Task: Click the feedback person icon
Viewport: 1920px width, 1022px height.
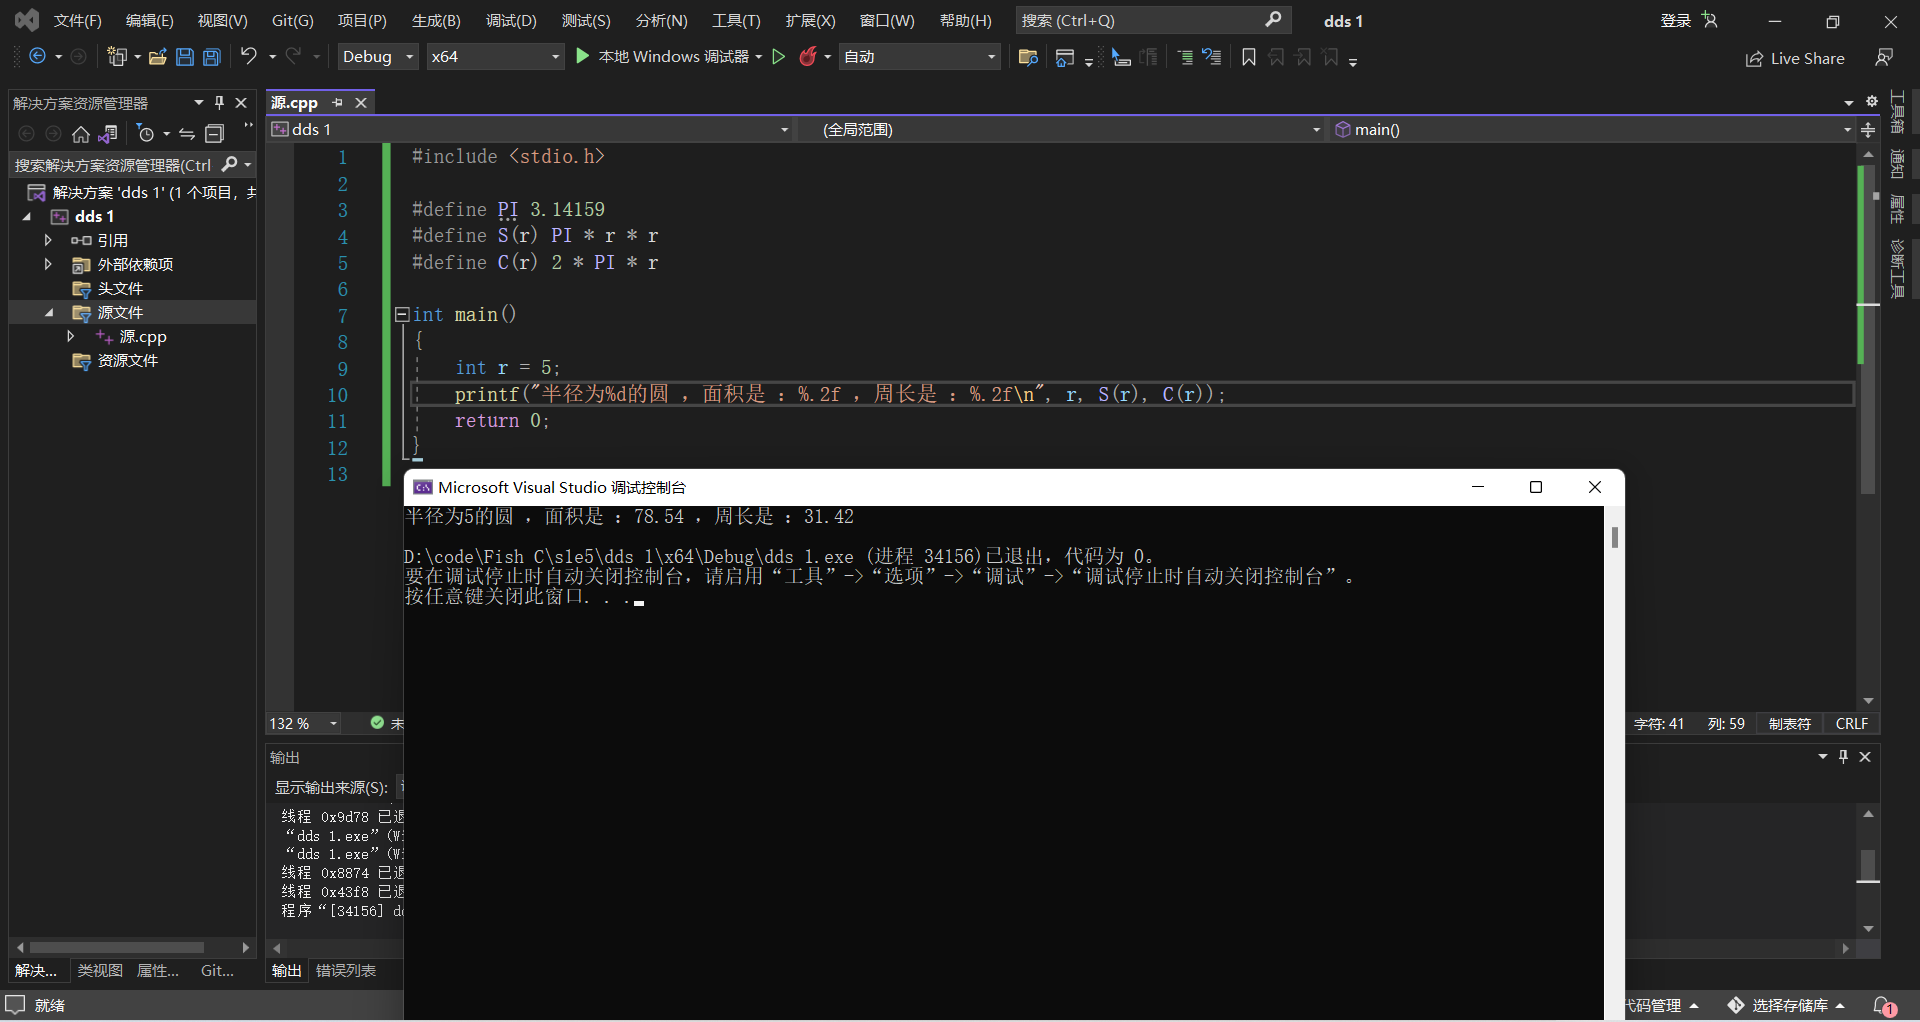Action: tap(1884, 58)
